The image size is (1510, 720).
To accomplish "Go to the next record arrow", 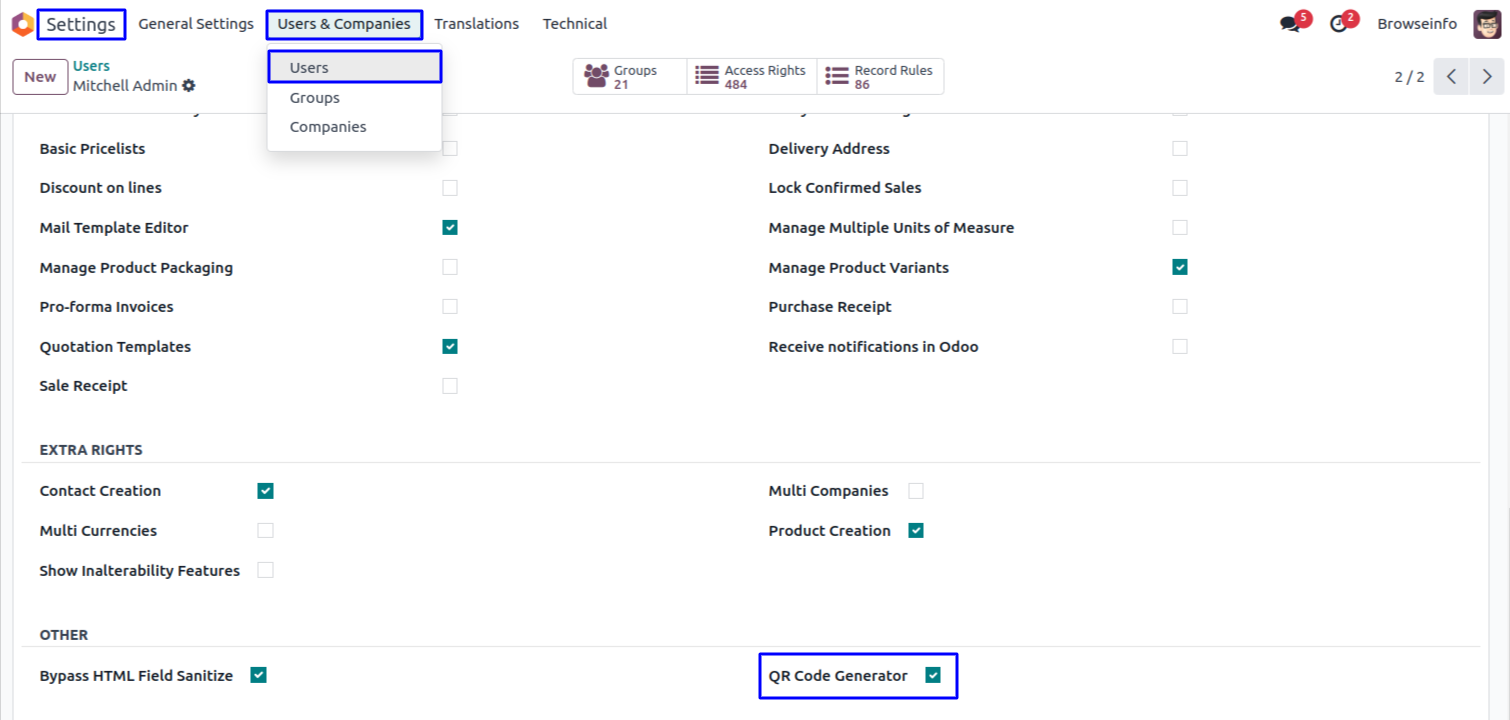I will [1487, 77].
